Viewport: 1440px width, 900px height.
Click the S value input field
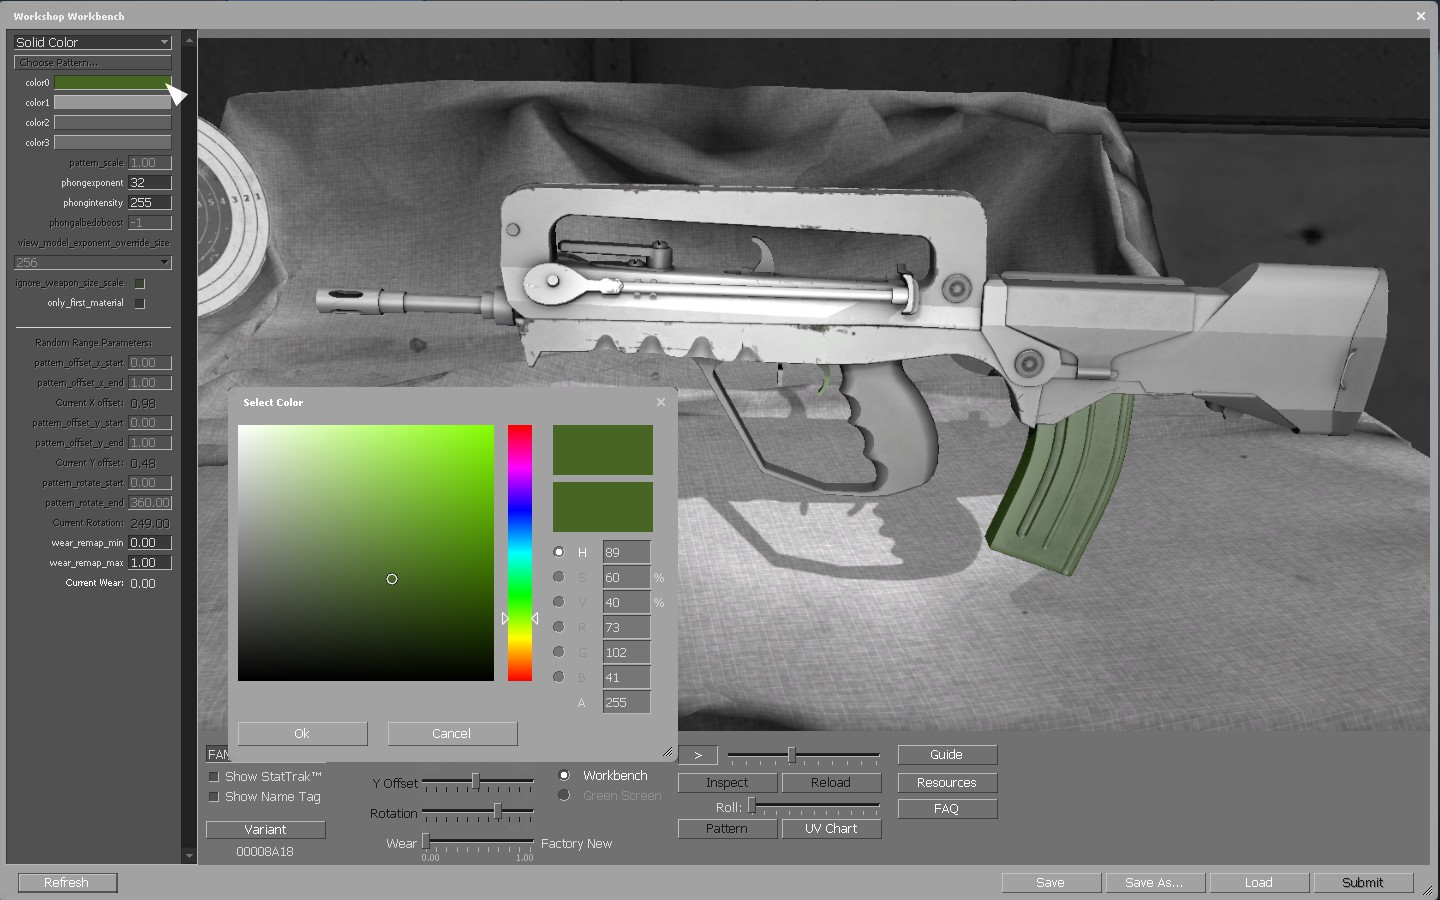(x=627, y=577)
